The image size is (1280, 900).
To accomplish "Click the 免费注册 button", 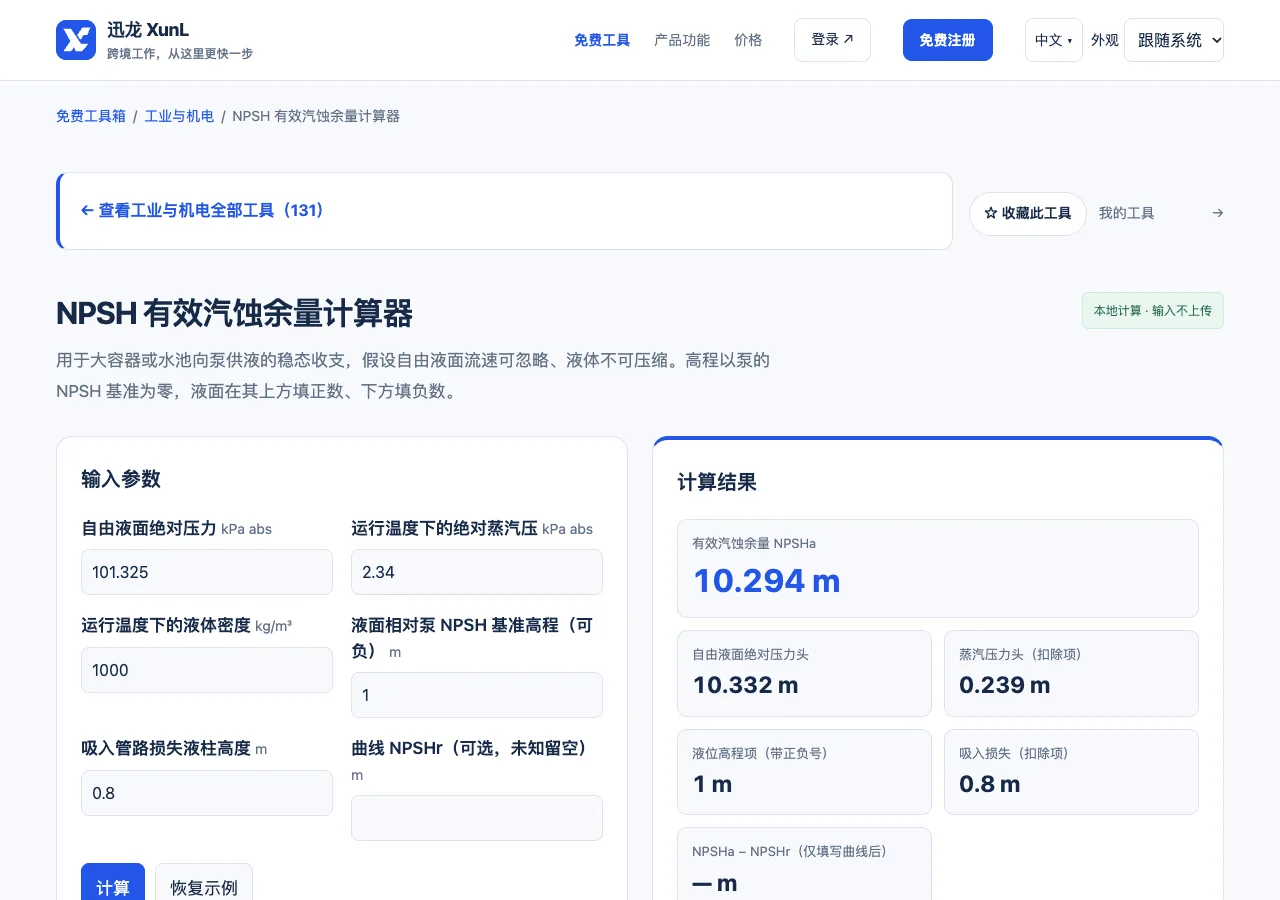I will (x=948, y=40).
